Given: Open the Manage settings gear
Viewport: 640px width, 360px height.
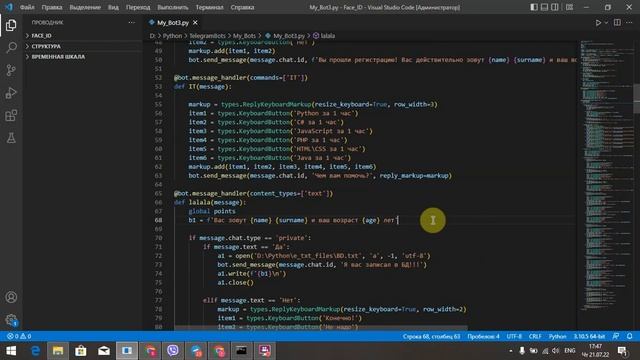Looking at the screenshot, I should [11, 320].
